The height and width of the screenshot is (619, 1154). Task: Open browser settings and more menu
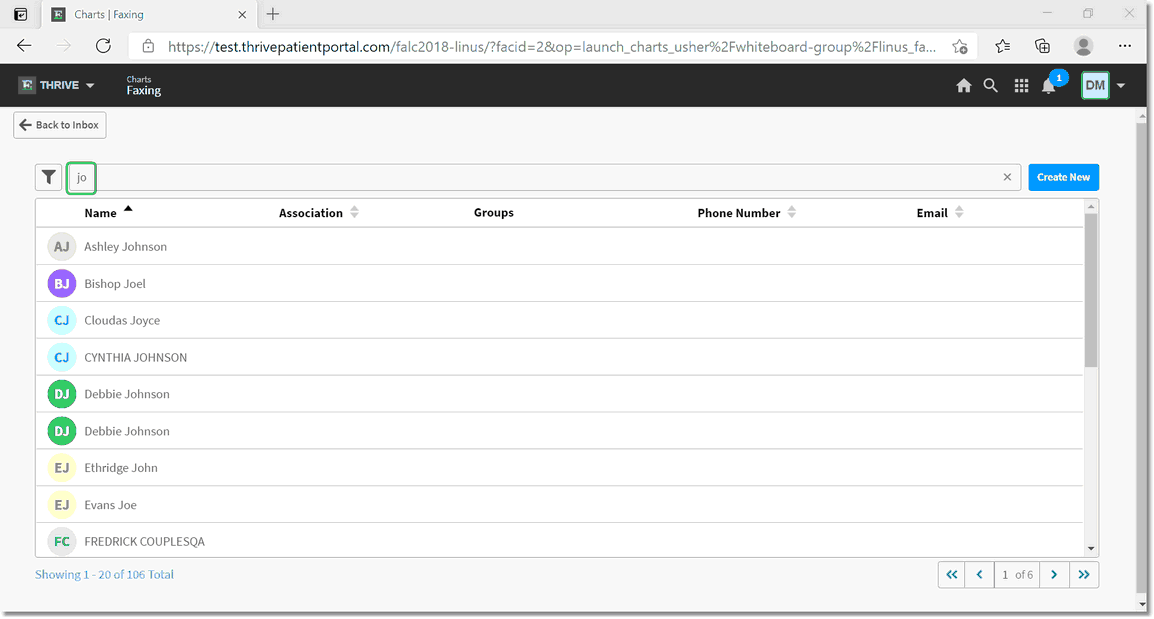point(1125,46)
